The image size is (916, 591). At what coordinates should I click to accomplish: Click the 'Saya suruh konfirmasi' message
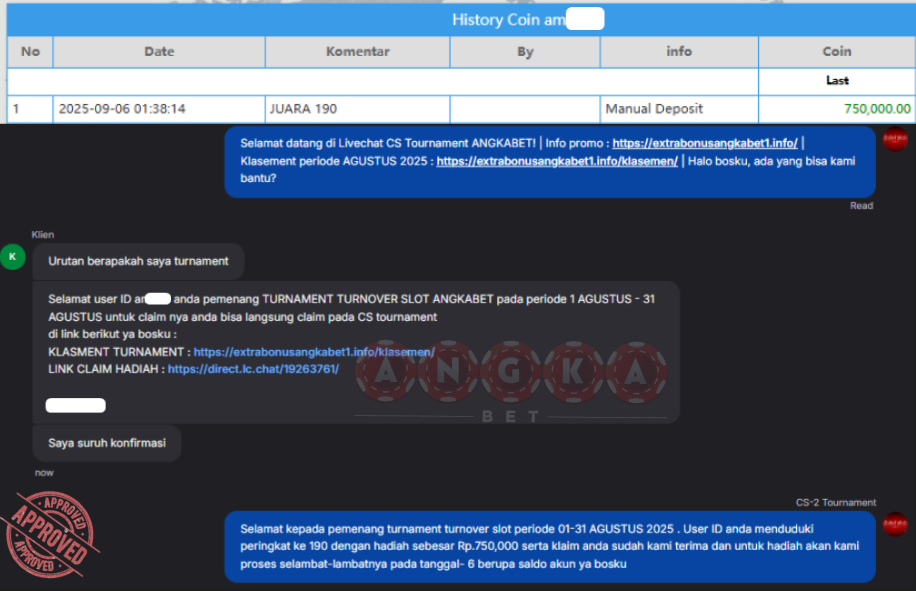coord(107,443)
